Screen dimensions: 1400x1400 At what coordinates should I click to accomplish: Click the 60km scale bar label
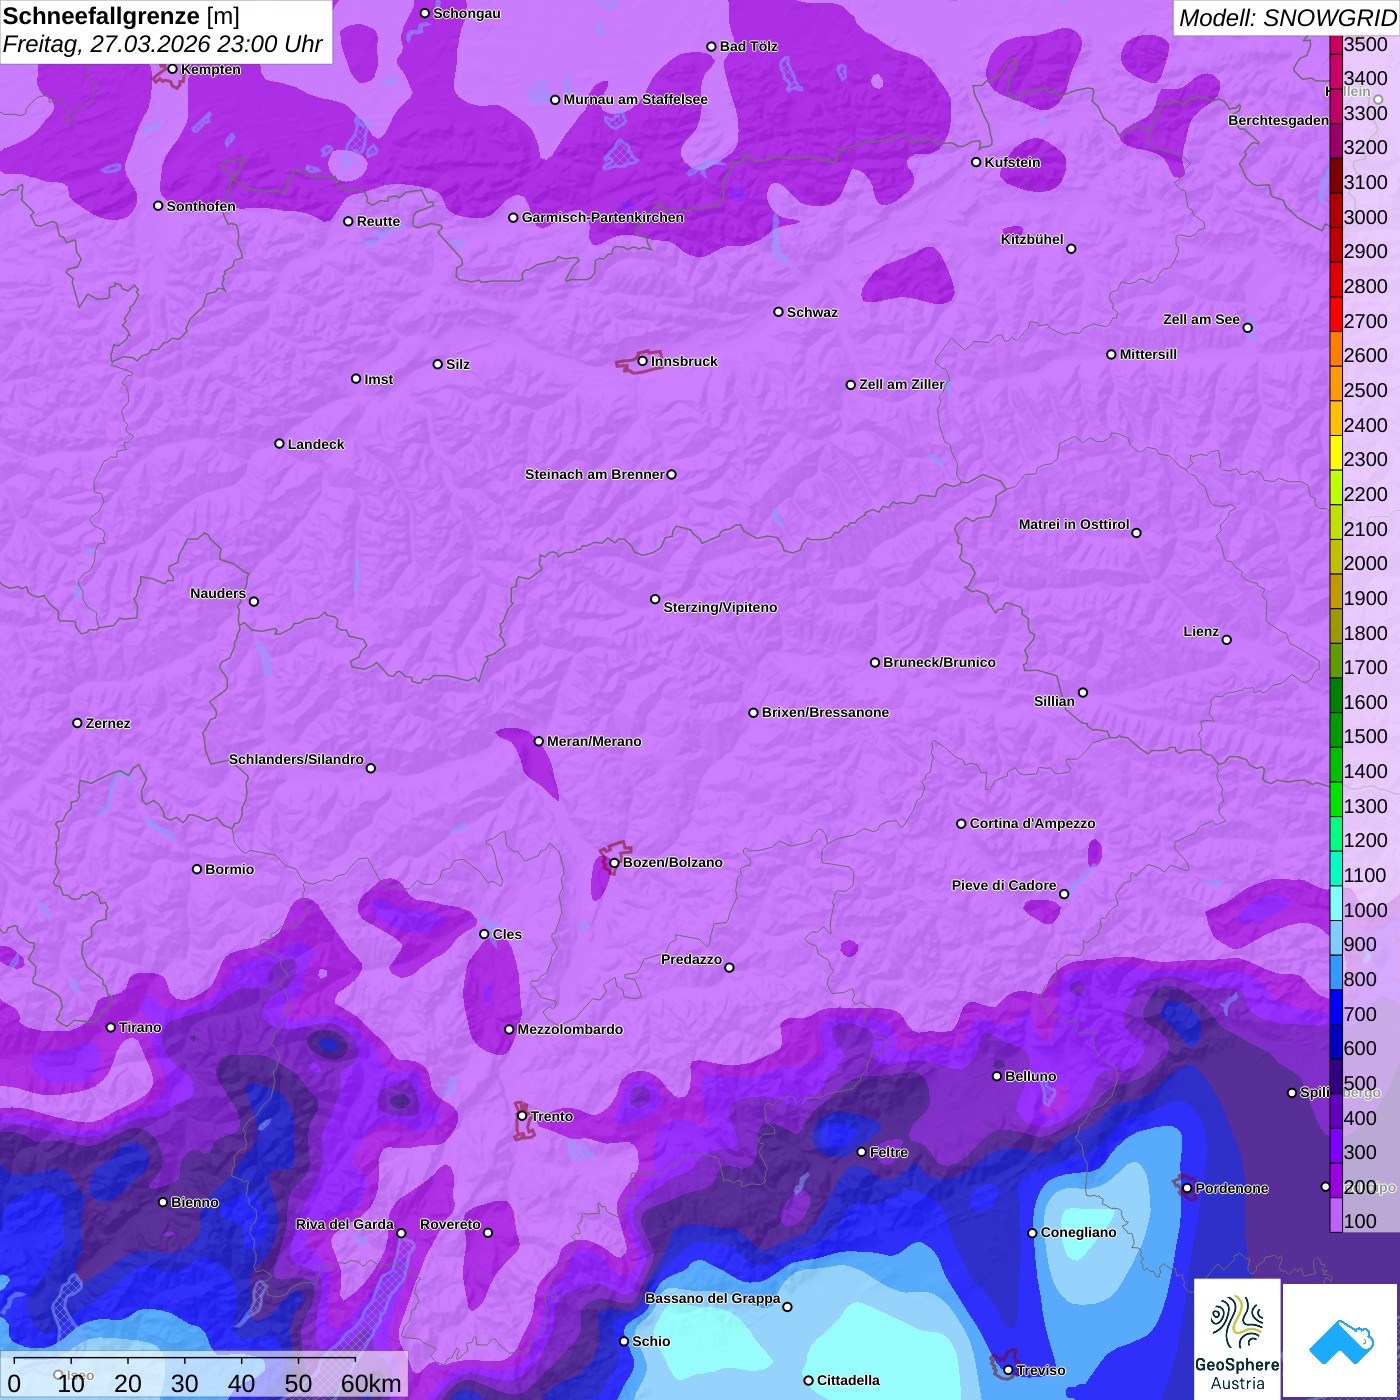[x=371, y=1383]
